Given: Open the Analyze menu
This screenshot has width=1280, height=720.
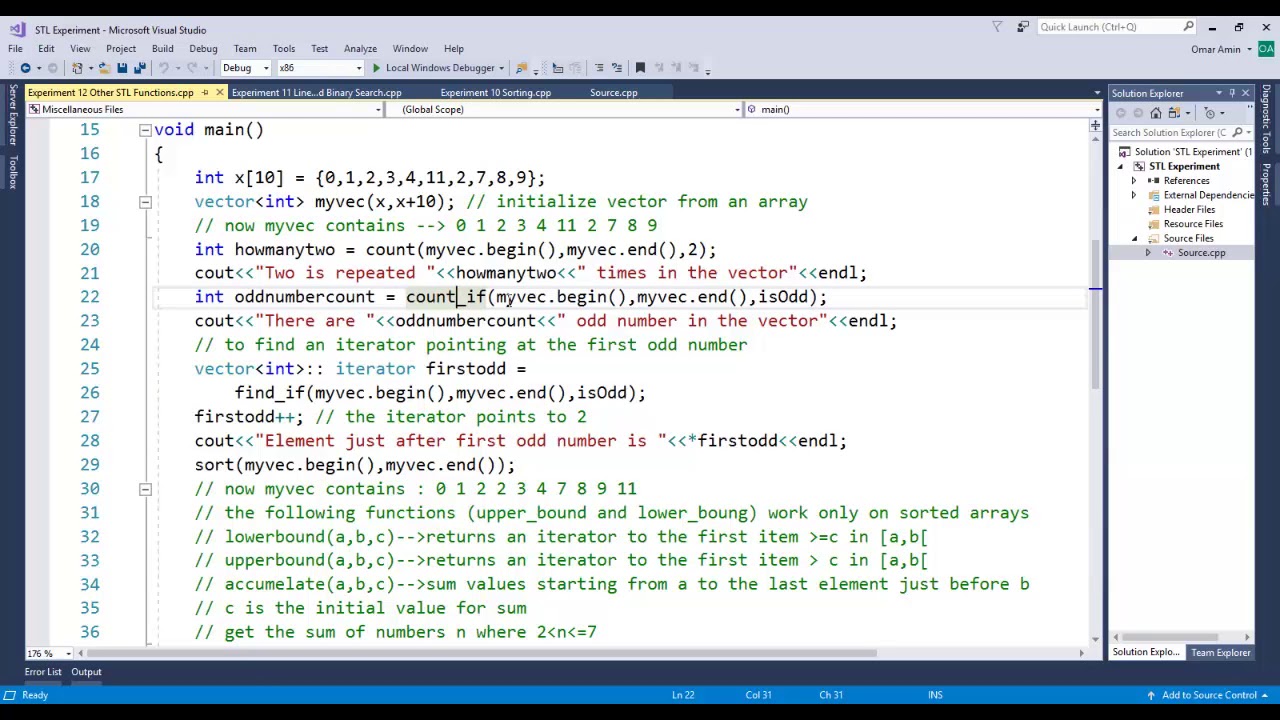Looking at the screenshot, I should click(360, 49).
